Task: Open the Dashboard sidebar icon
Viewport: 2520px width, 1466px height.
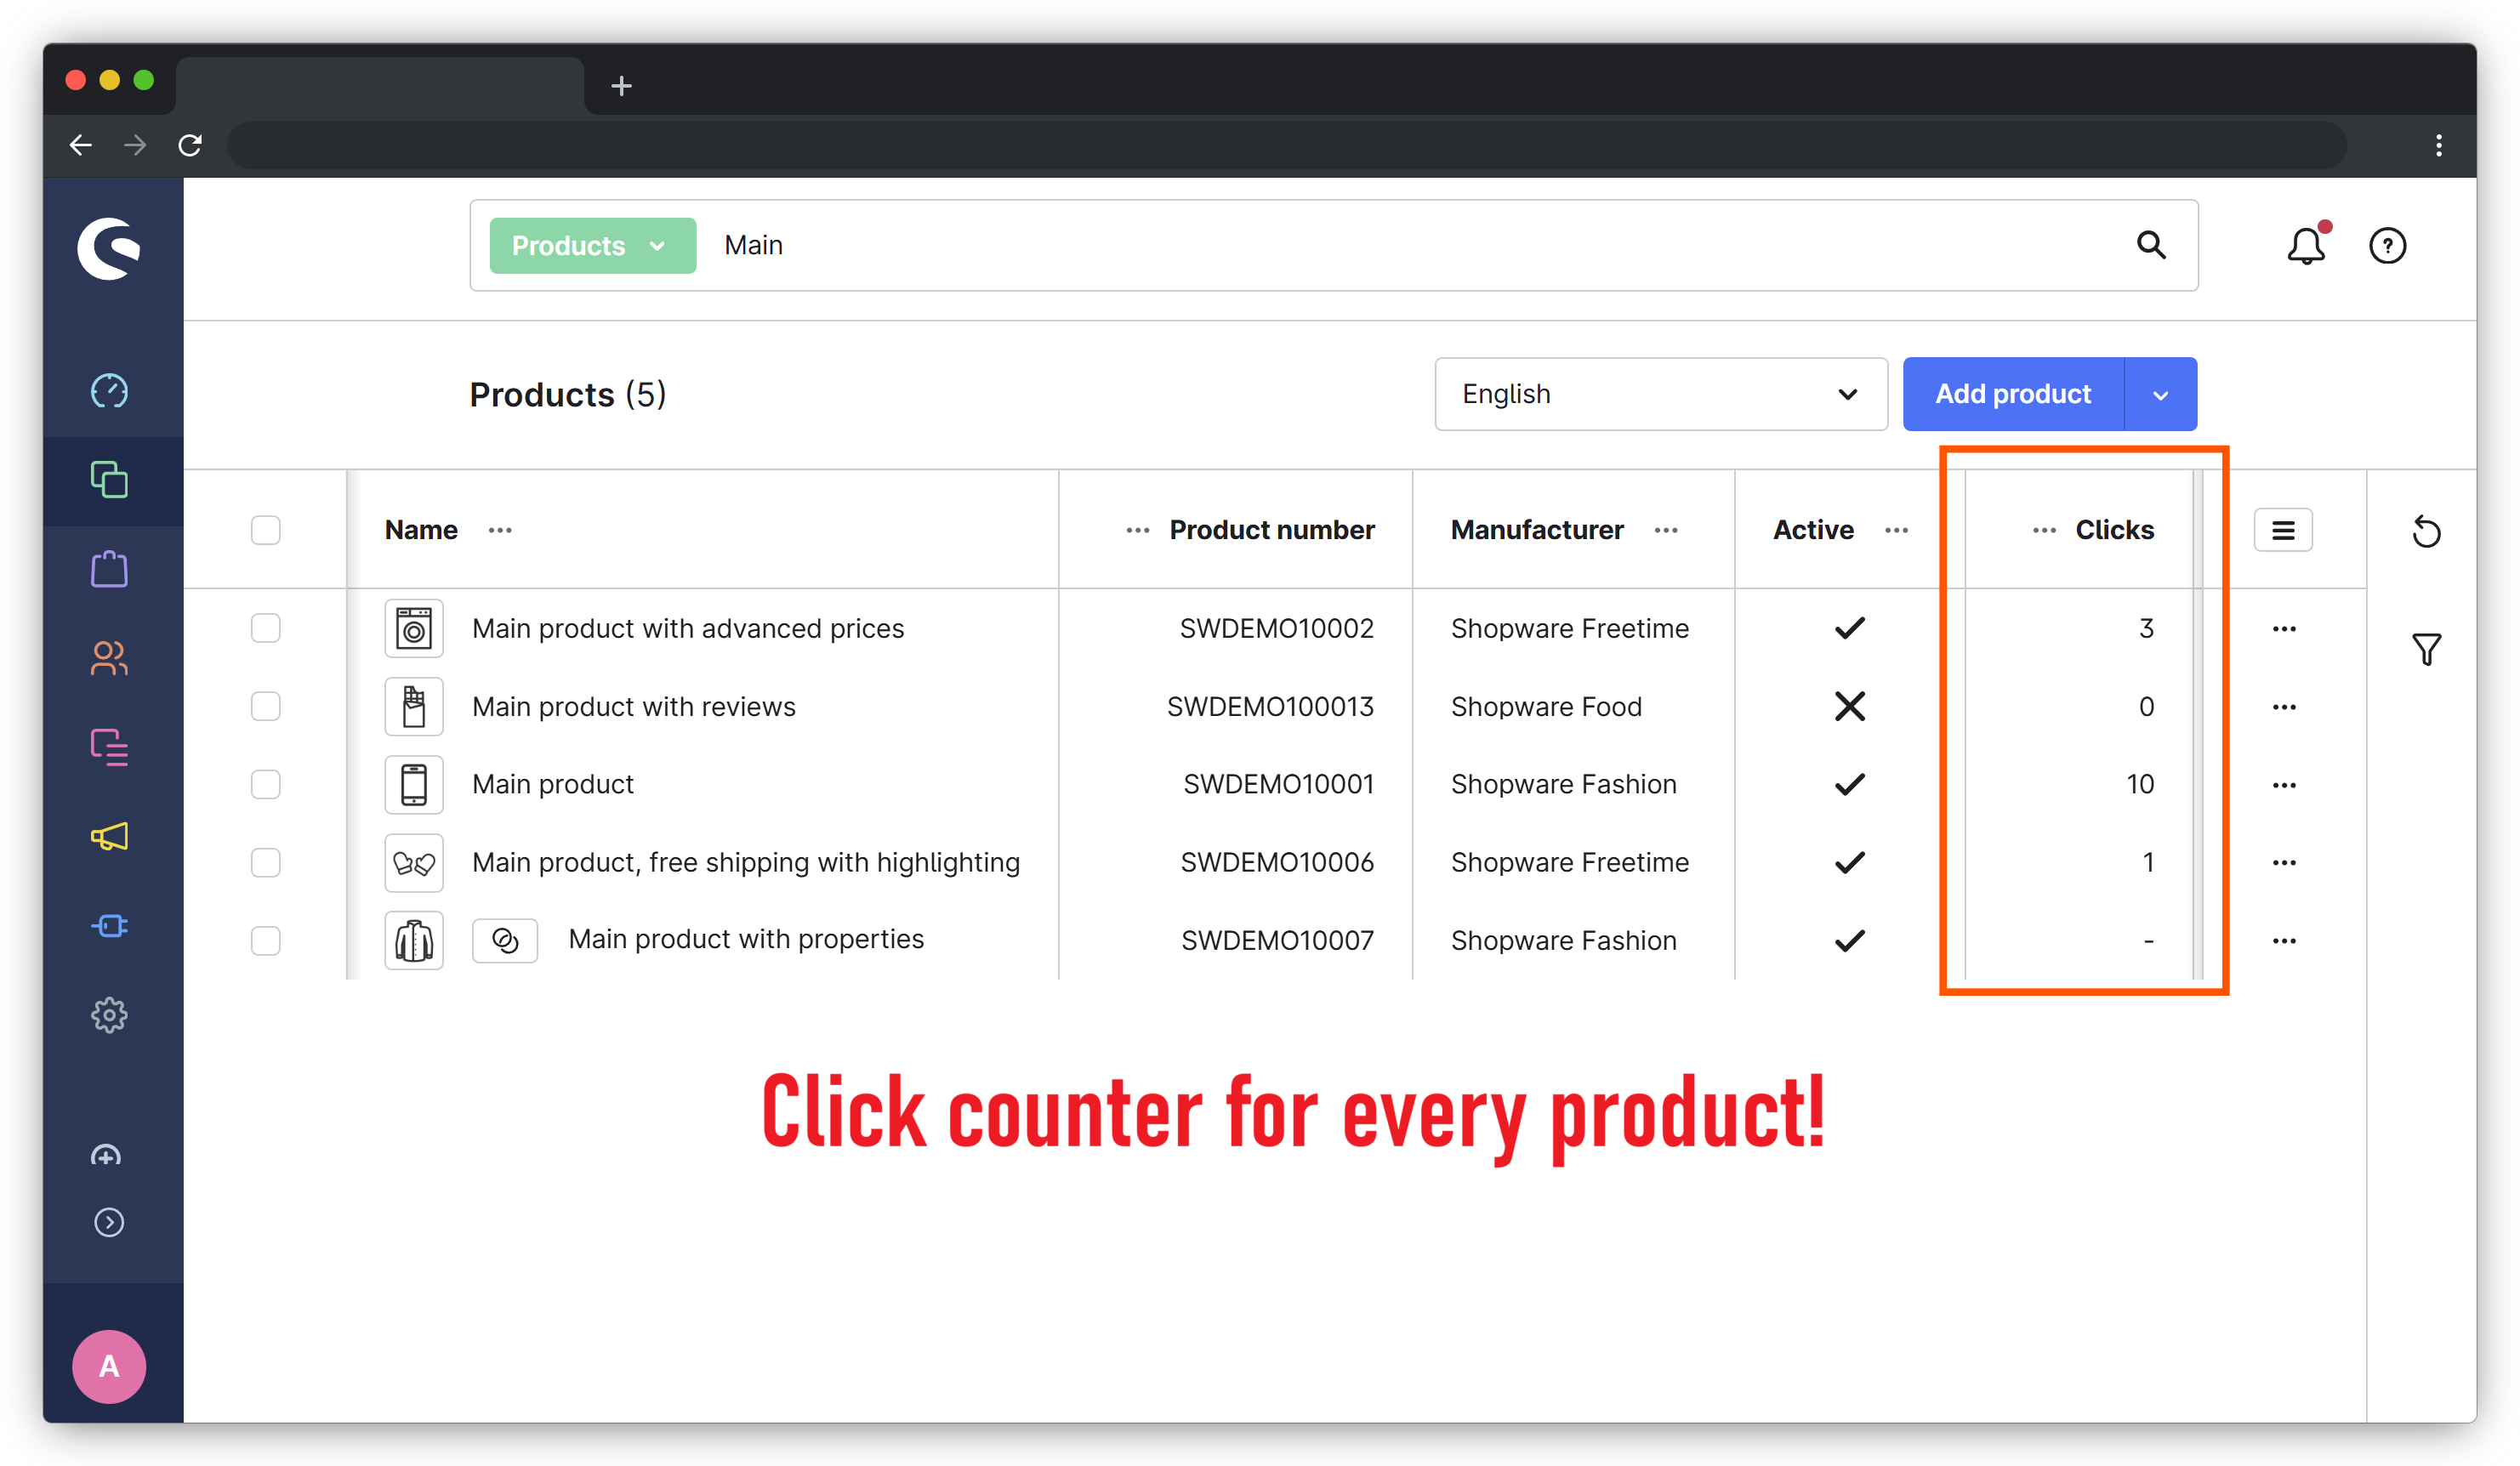Action: [109, 391]
